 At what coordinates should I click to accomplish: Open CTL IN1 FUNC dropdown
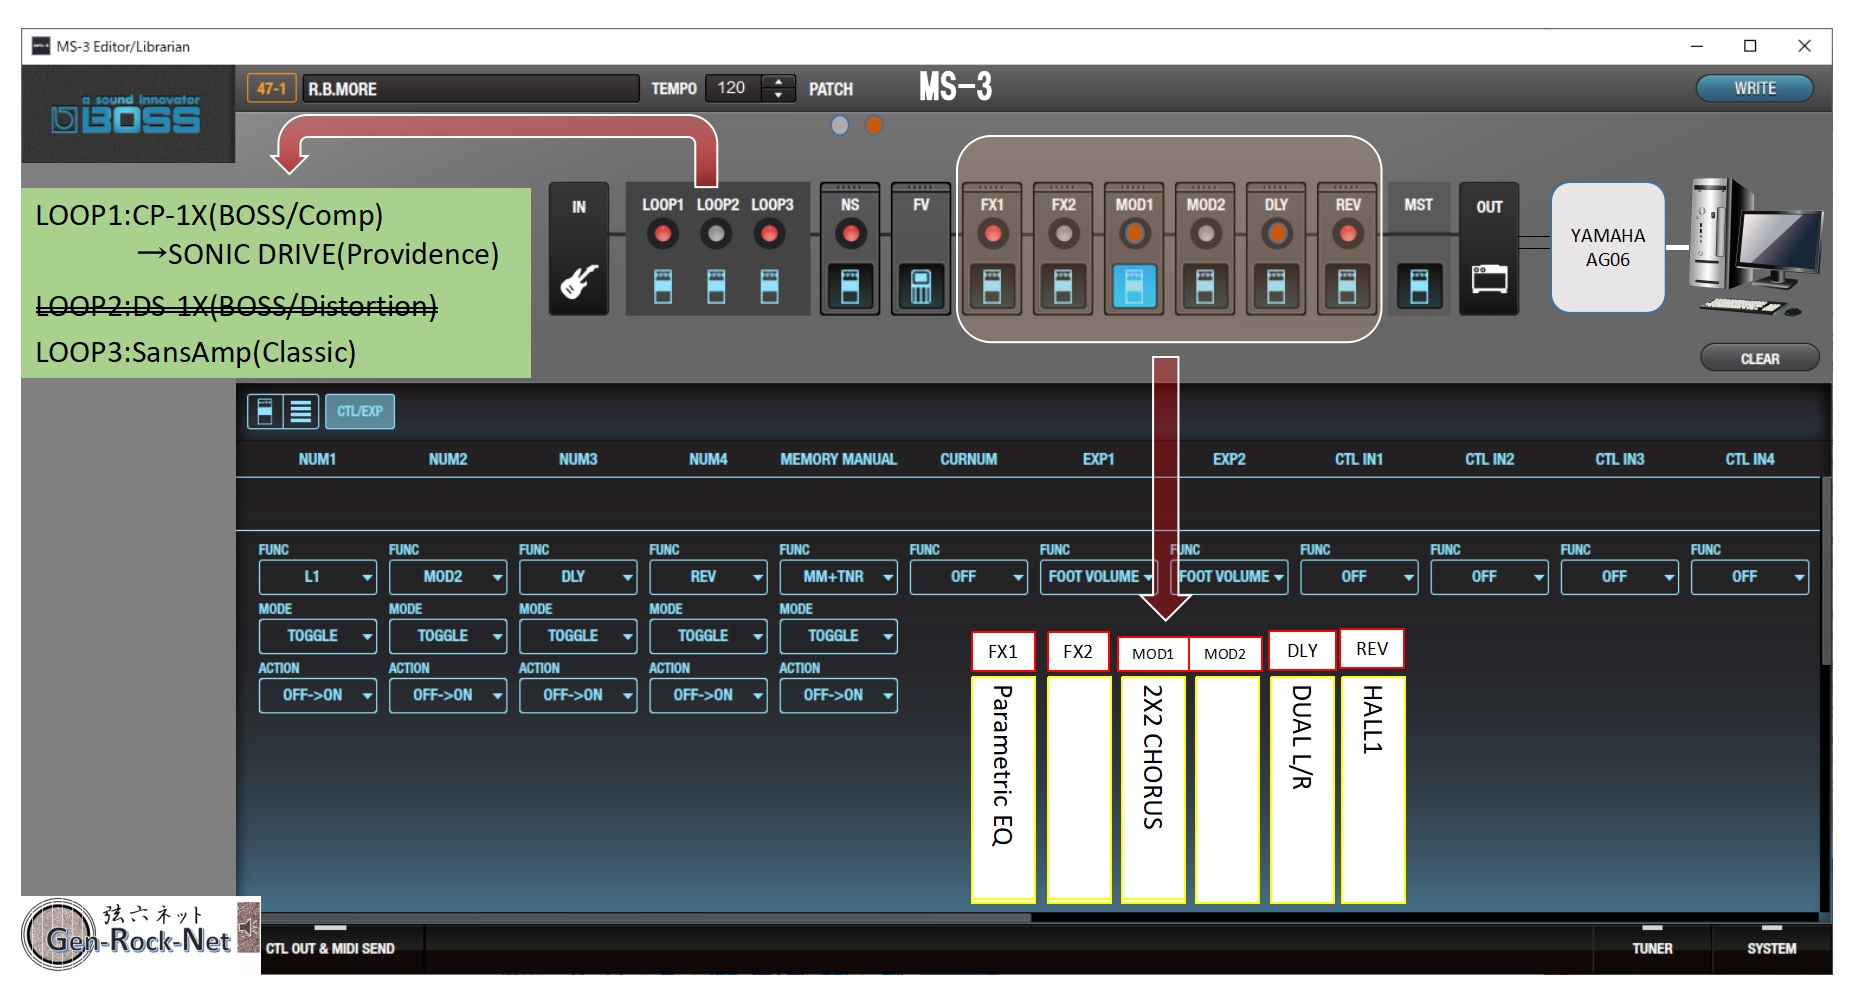click(x=1359, y=577)
